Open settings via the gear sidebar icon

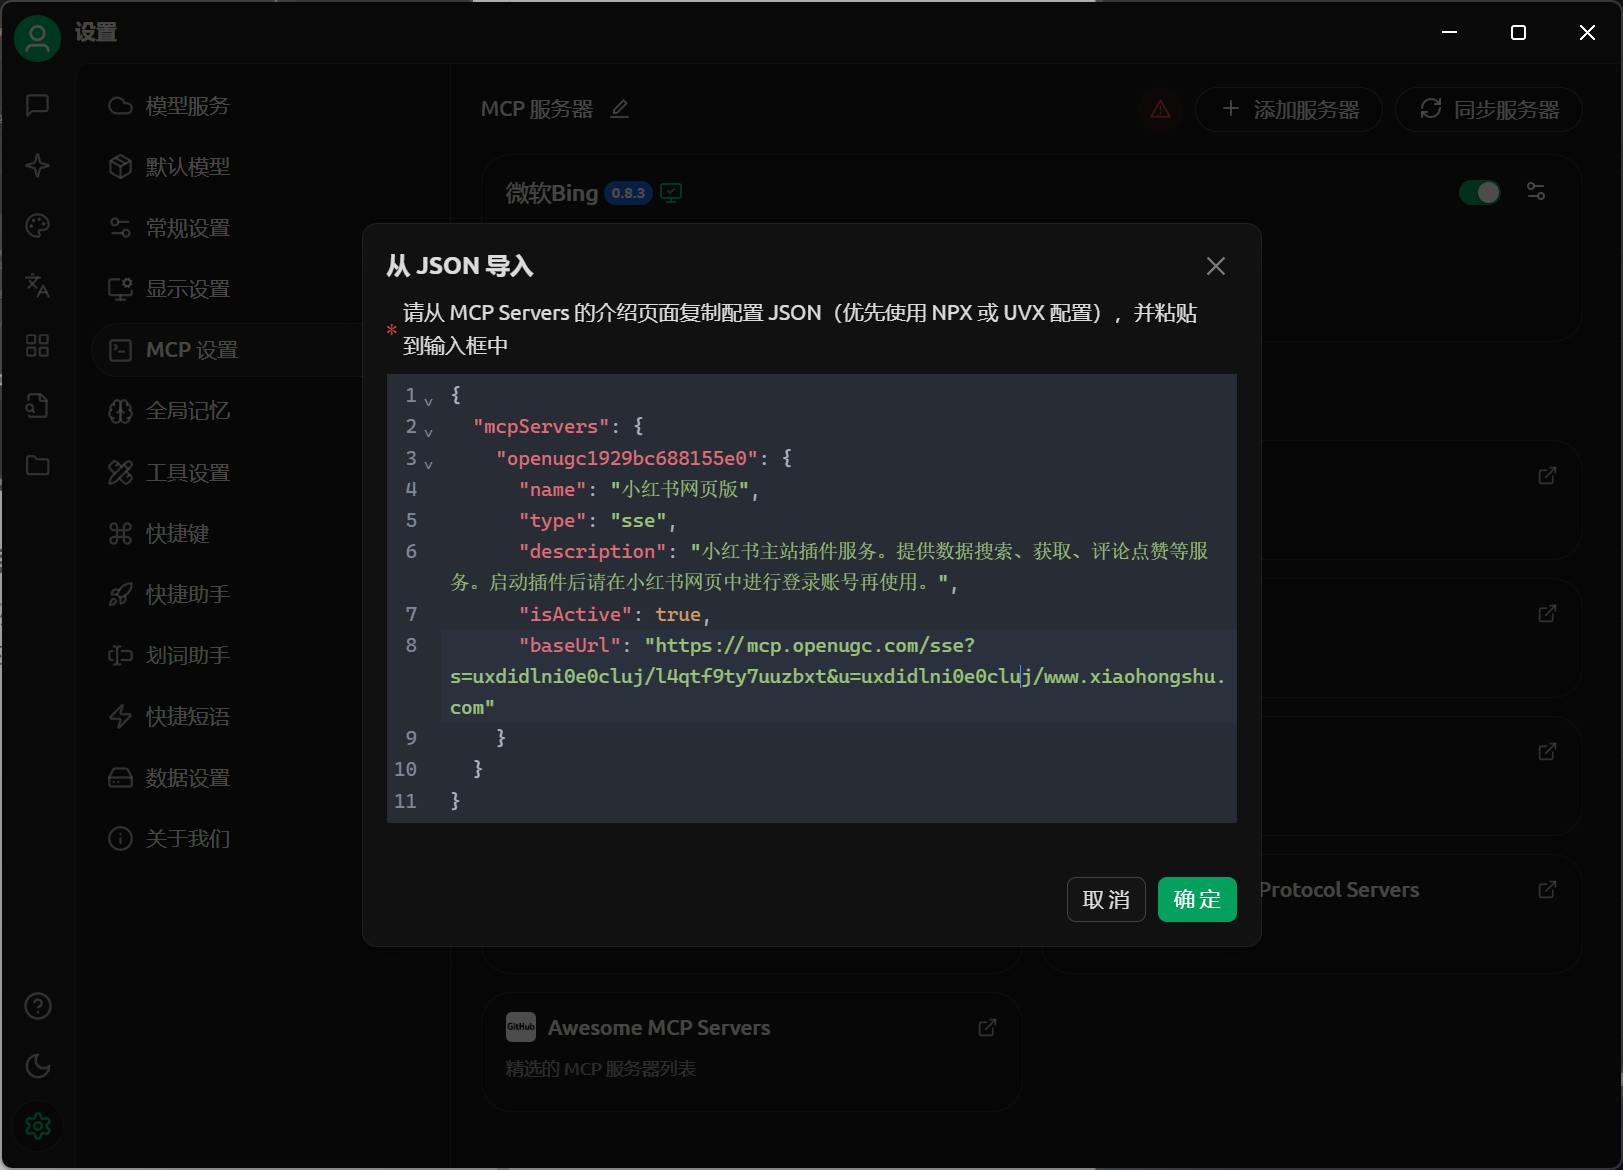[x=38, y=1126]
